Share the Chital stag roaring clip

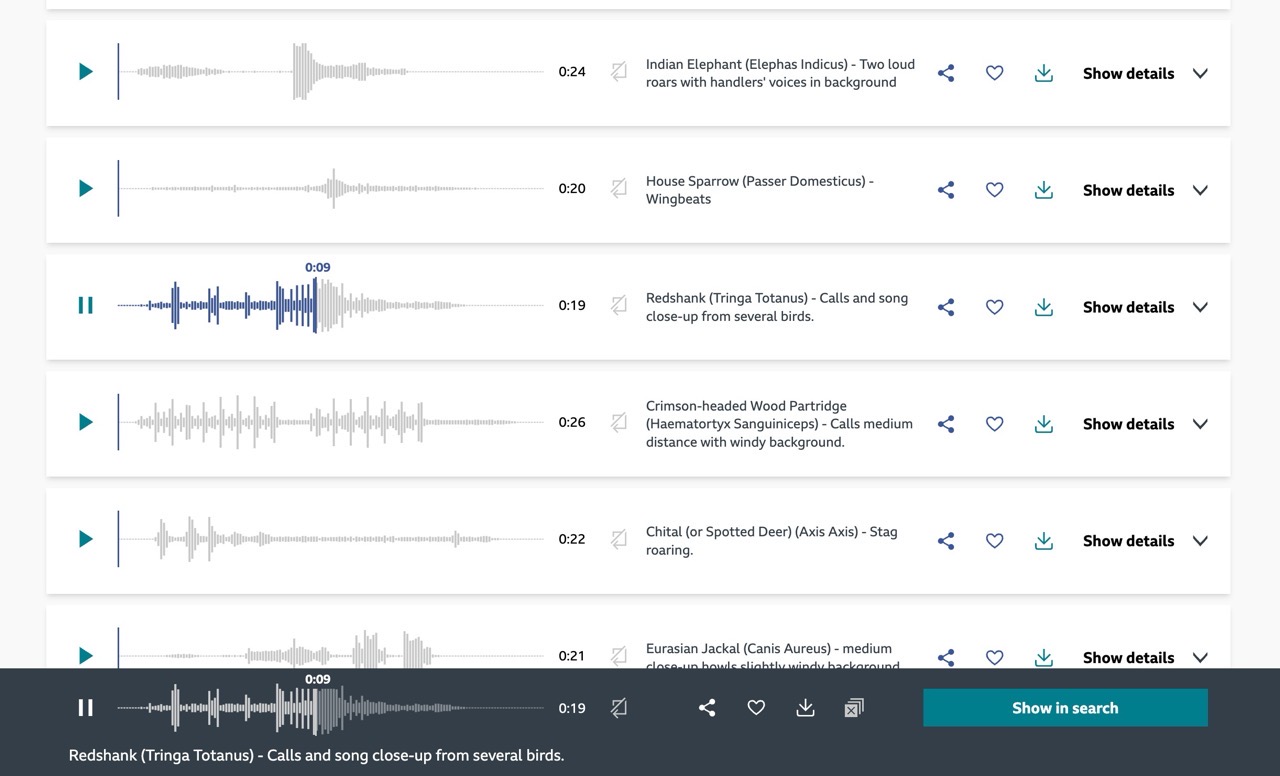[x=946, y=540]
